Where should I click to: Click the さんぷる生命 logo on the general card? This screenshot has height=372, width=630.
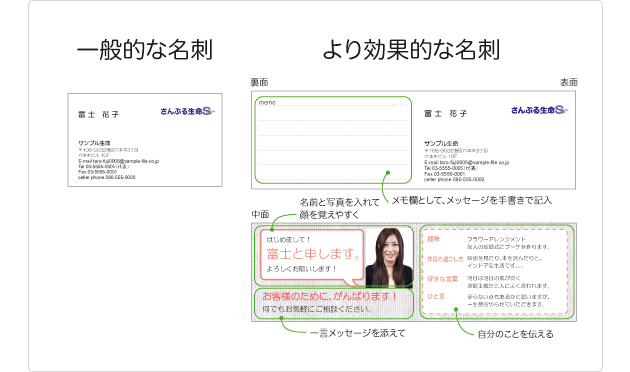(187, 111)
